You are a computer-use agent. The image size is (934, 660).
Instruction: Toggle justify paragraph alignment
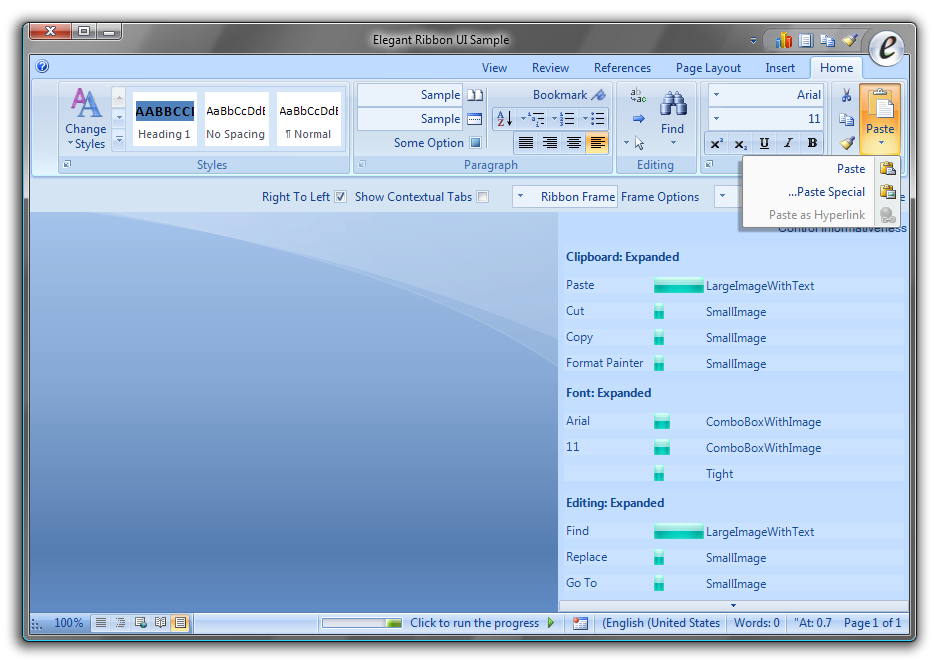[525, 143]
